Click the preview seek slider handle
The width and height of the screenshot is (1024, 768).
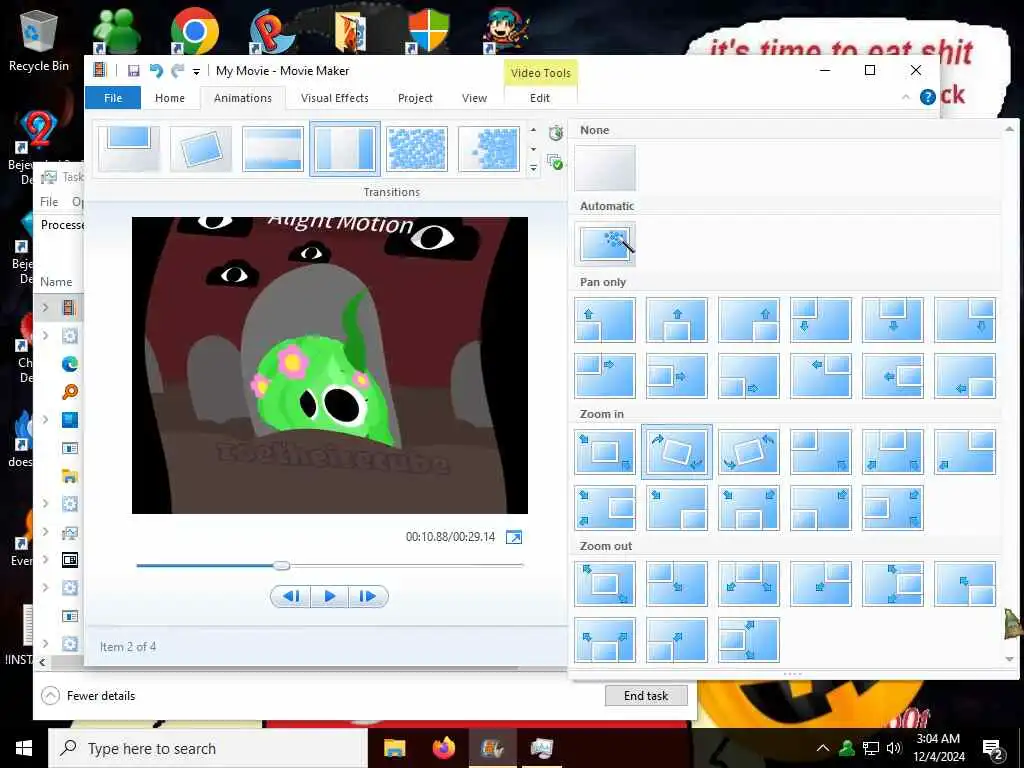(x=281, y=566)
